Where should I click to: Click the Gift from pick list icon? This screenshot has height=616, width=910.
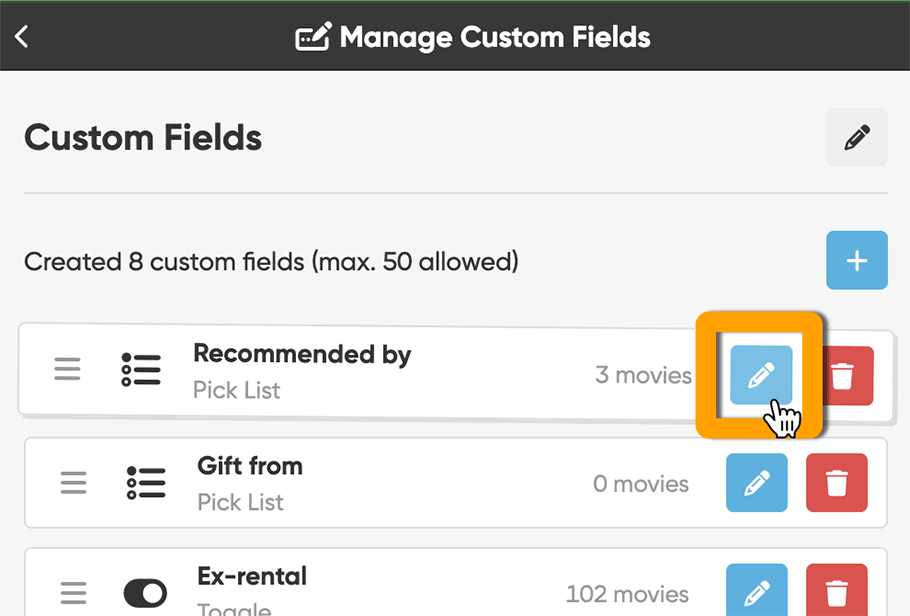point(146,482)
